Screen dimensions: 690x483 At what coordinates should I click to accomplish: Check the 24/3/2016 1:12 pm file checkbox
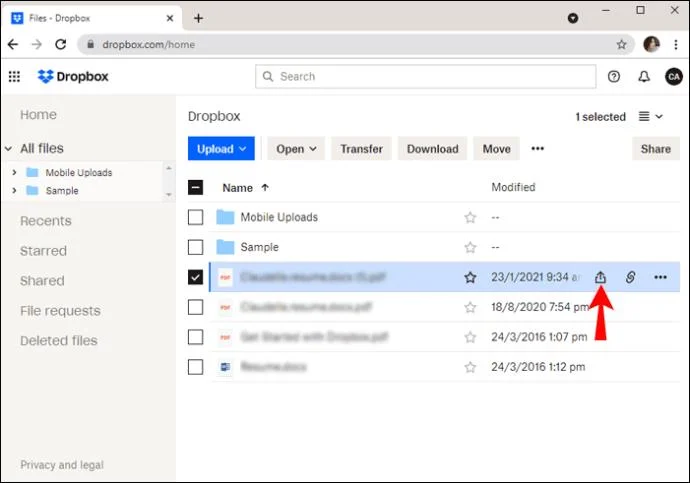point(195,367)
